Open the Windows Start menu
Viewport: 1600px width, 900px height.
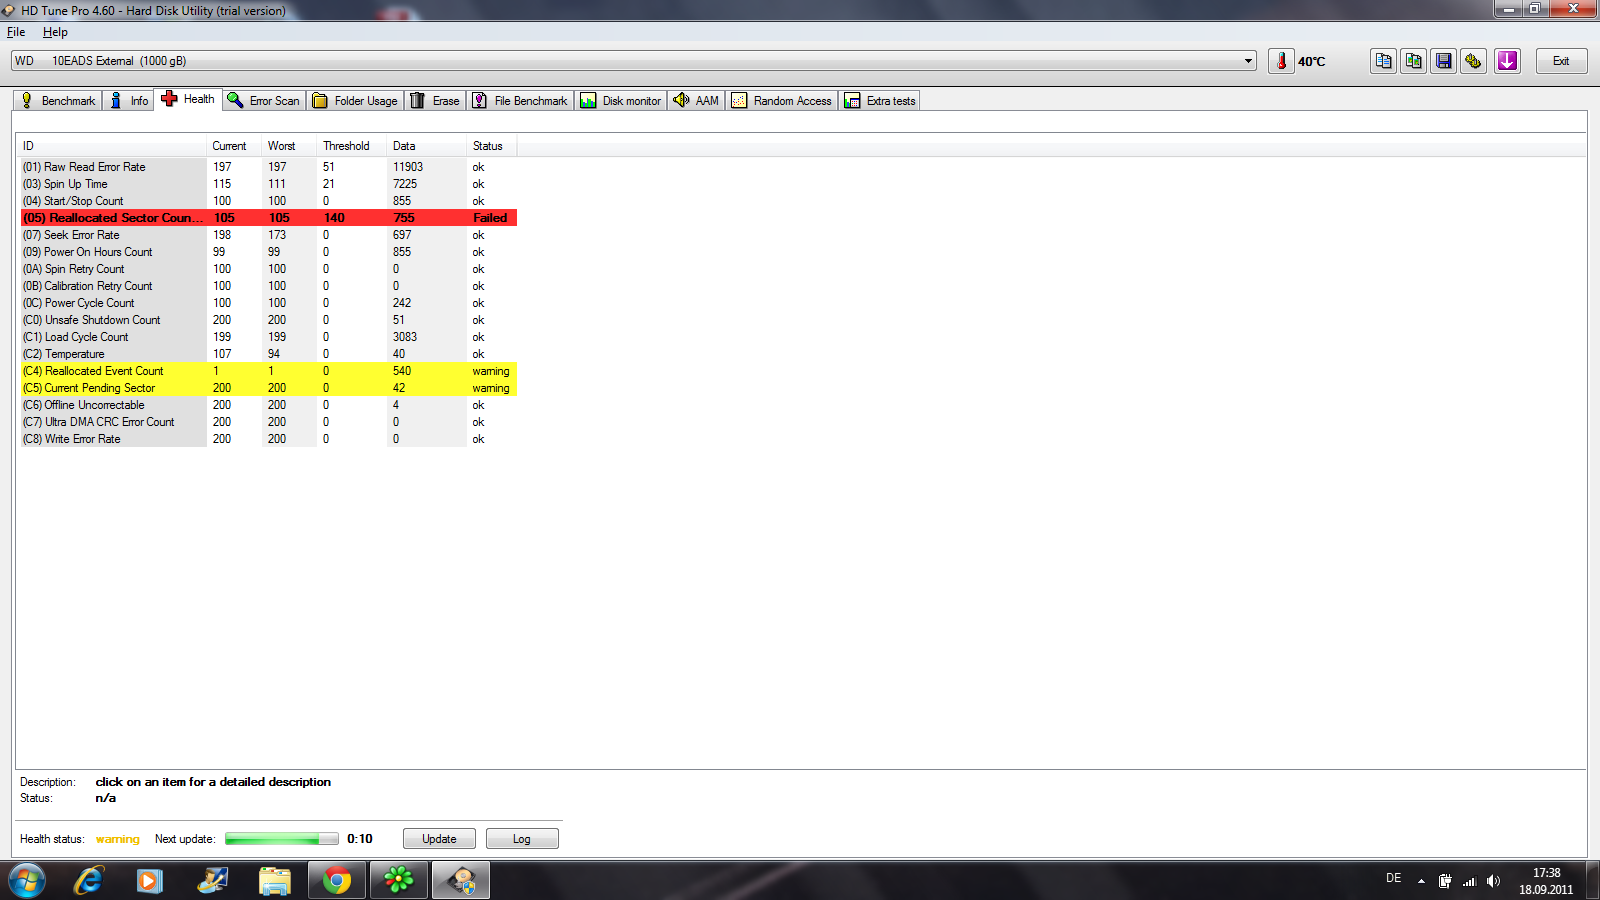tap(27, 880)
